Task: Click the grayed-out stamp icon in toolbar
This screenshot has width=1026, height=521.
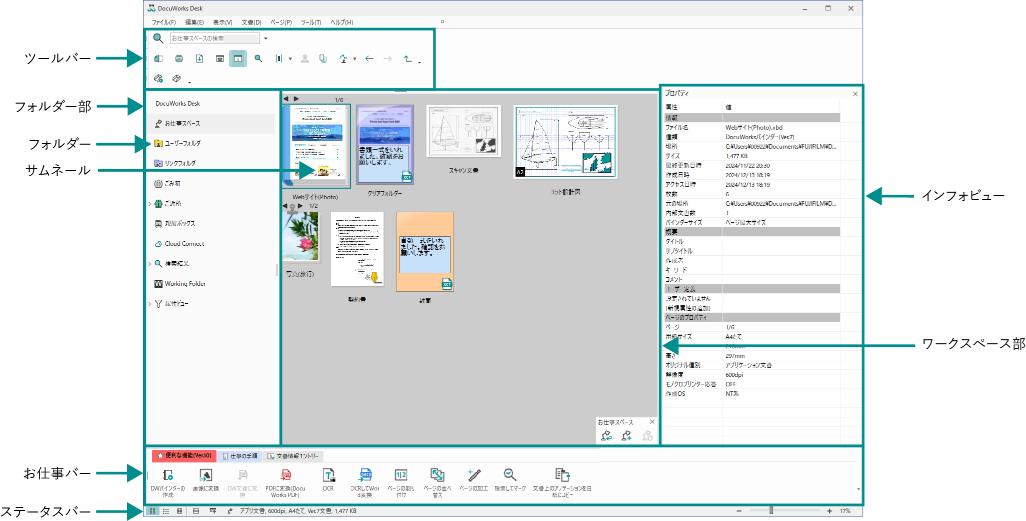Action: pyautogui.click(x=304, y=59)
